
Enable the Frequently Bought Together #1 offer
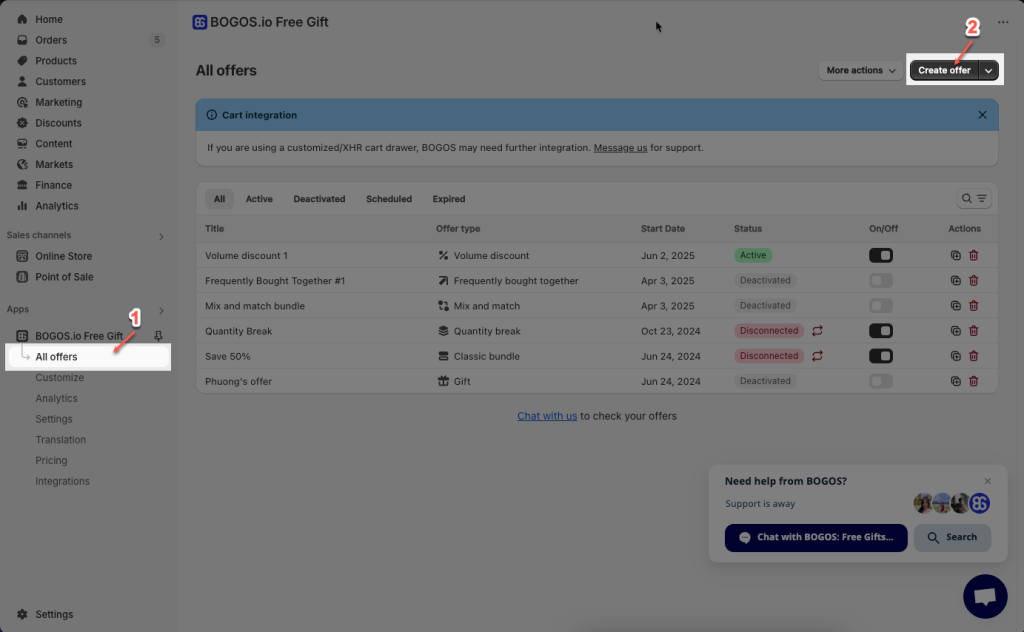[880, 281]
